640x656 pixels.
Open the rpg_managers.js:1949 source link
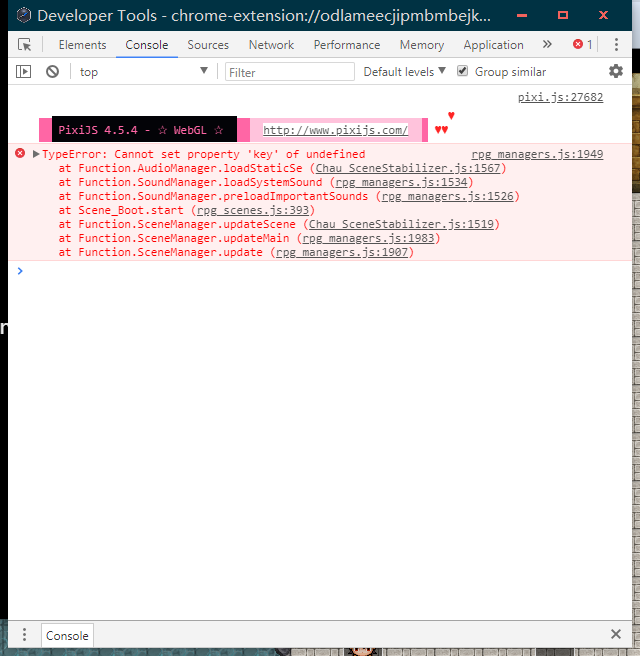pos(537,154)
